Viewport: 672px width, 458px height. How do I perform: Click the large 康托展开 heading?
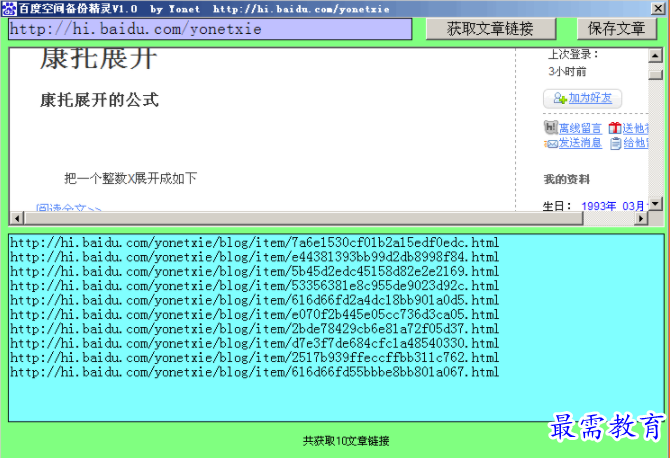pos(99,59)
